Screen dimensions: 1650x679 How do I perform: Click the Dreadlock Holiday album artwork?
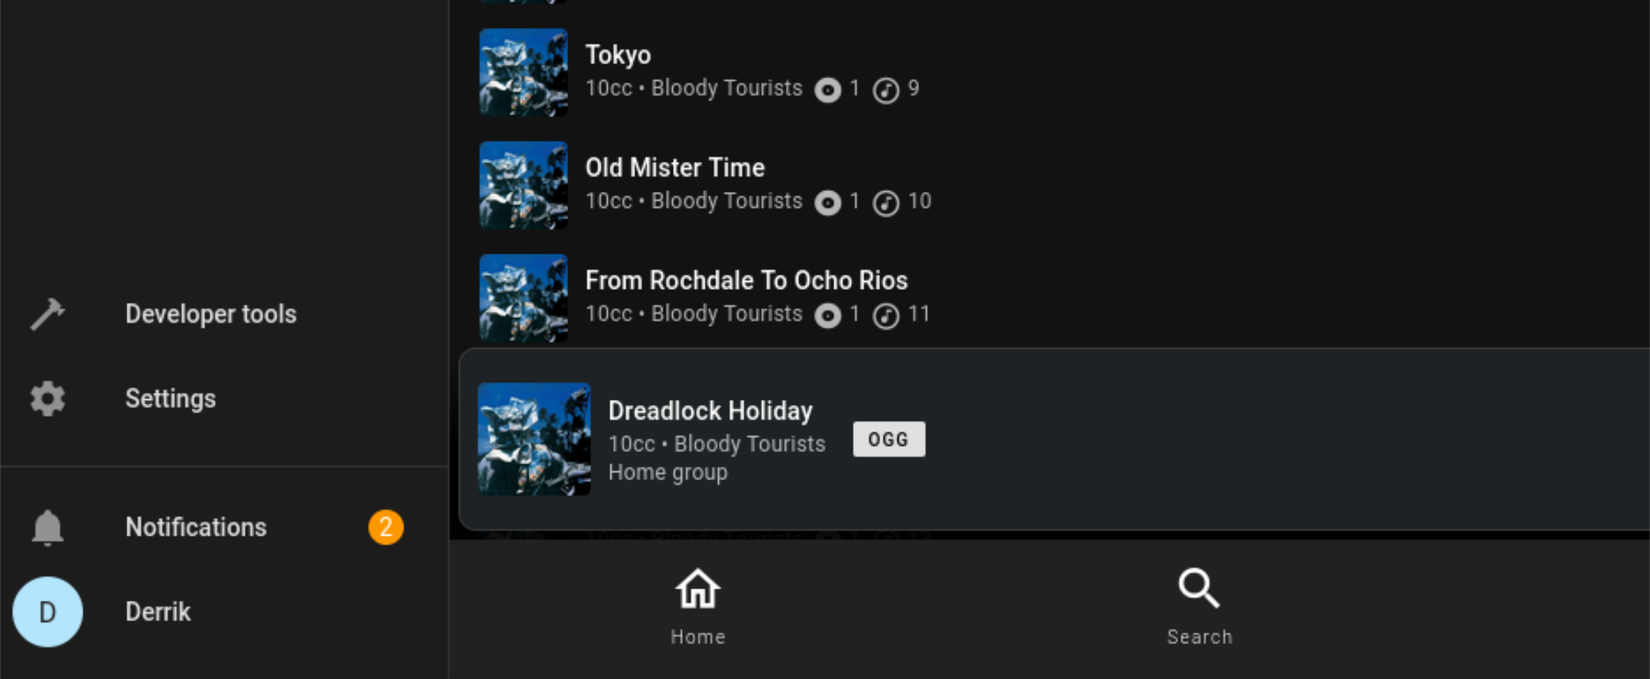pos(534,440)
